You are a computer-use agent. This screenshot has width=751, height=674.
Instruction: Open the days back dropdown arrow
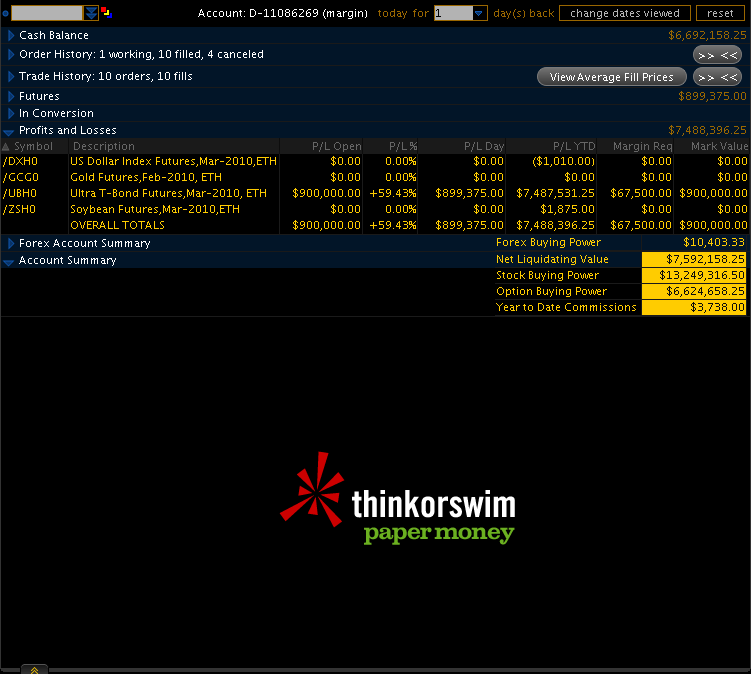[x=479, y=13]
